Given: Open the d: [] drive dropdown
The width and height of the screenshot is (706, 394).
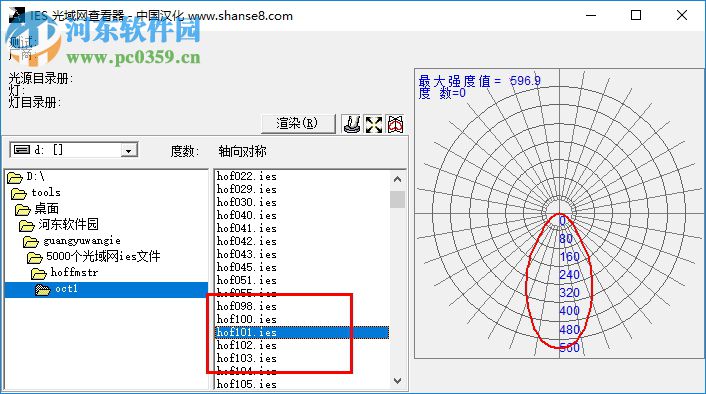Looking at the screenshot, I should pos(128,150).
